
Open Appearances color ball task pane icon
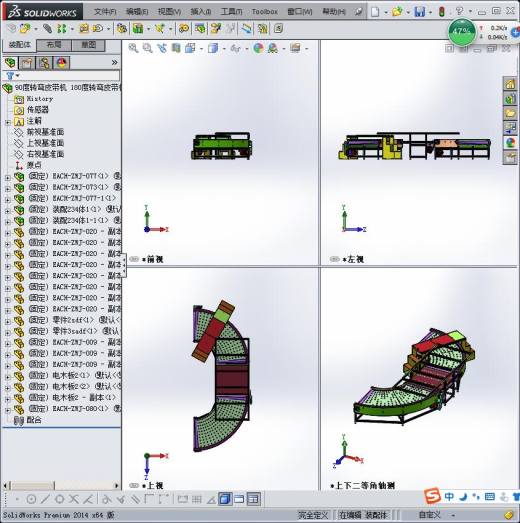tap(510, 143)
